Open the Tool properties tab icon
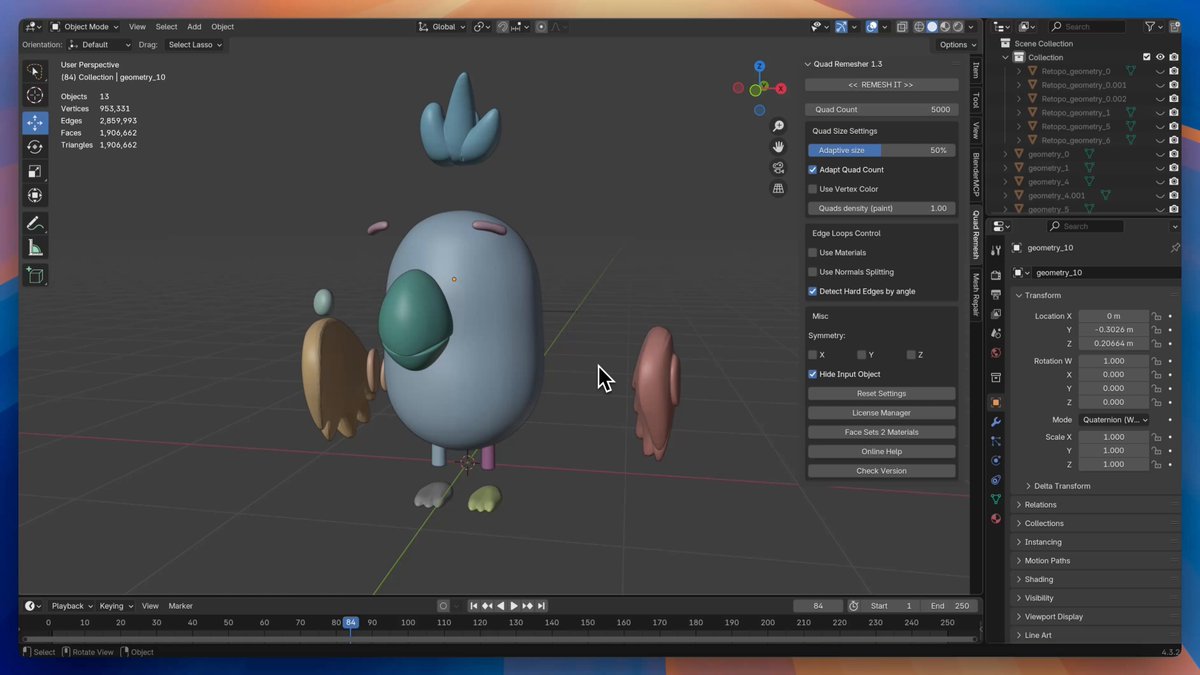This screenshot has height=675, width=1200. click(995, 250)
